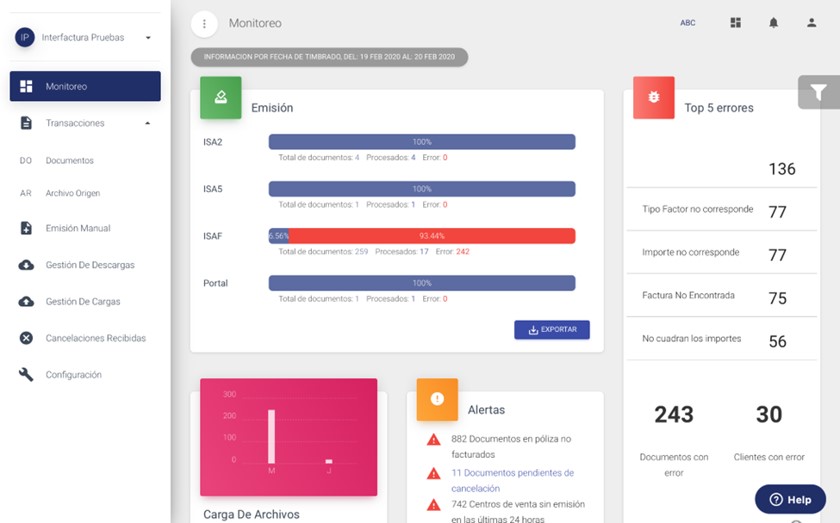840x523 pixels.
Task: Open Cancelaciones Recibidas
Action: point(95,338)
